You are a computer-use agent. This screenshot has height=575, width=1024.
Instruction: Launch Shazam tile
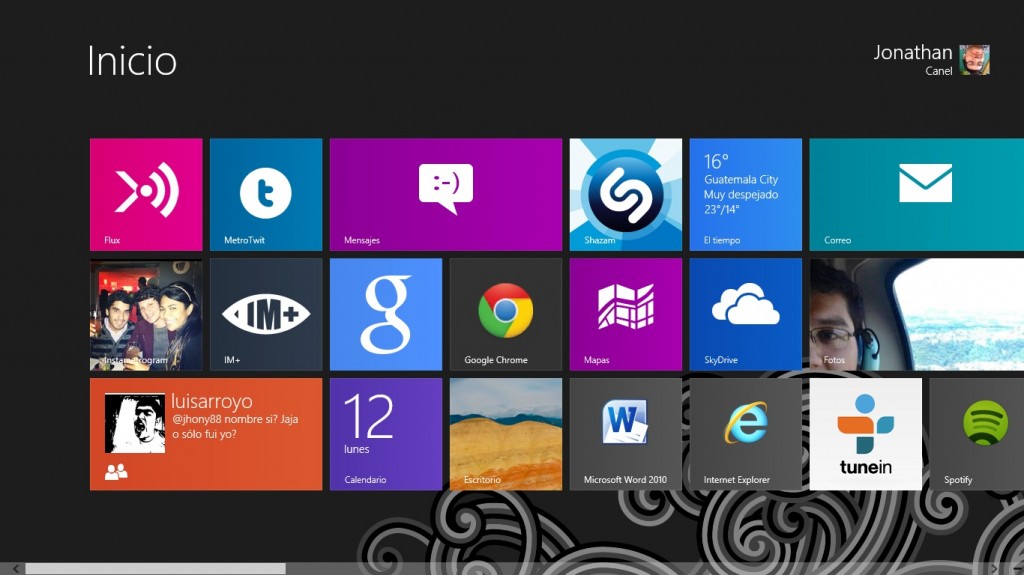tap(626, 194)
